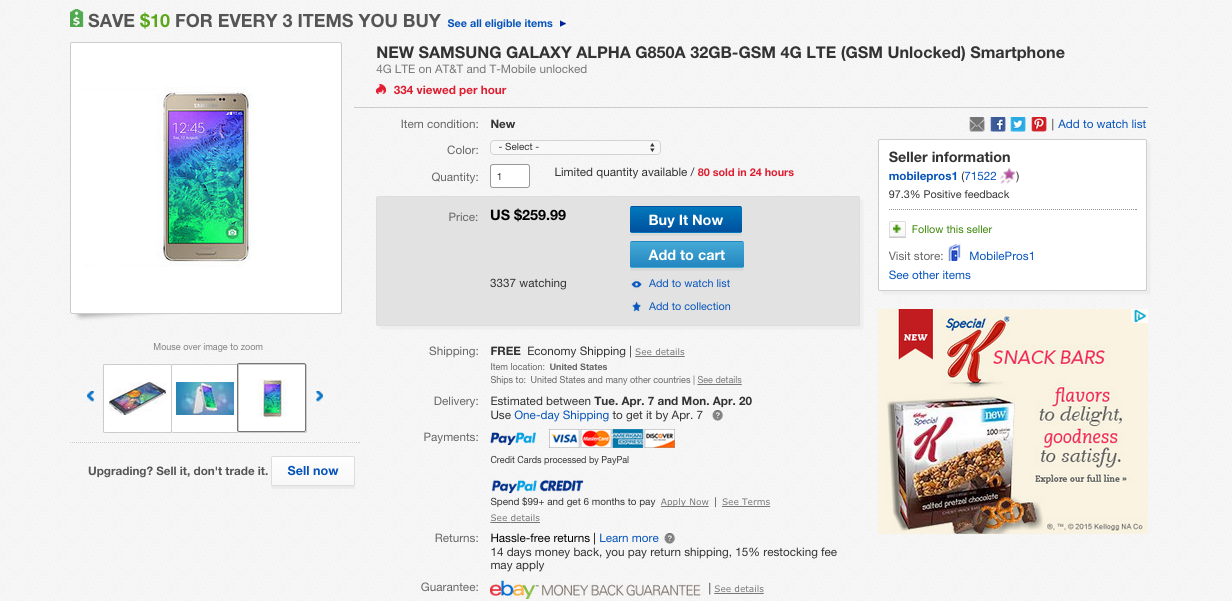This screenshot has height=601, width=1232.
Task: Click the Sell now button
Action: coord(313,471)
